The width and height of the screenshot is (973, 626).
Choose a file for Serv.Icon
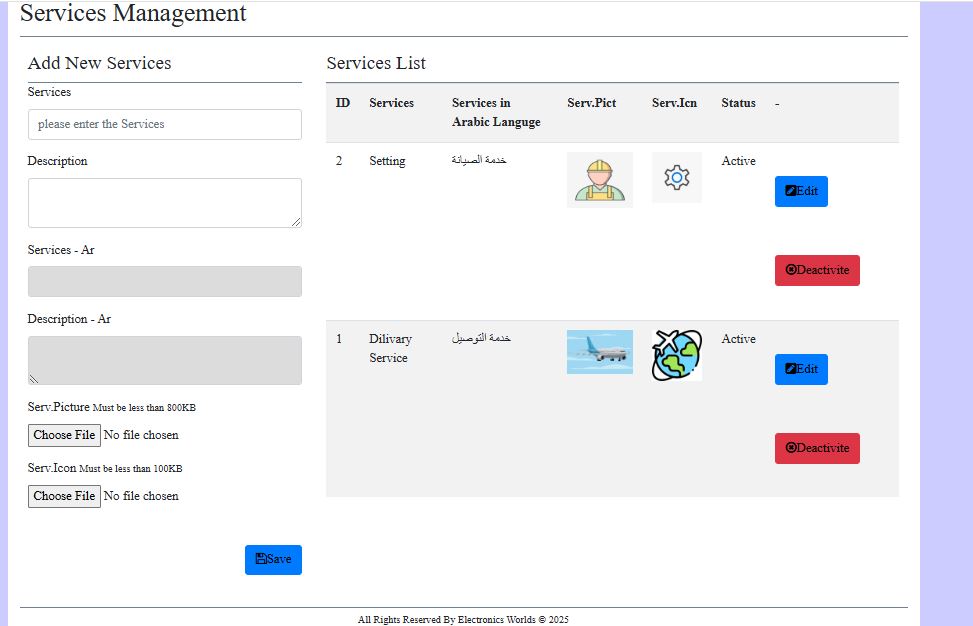pos(64,496)
